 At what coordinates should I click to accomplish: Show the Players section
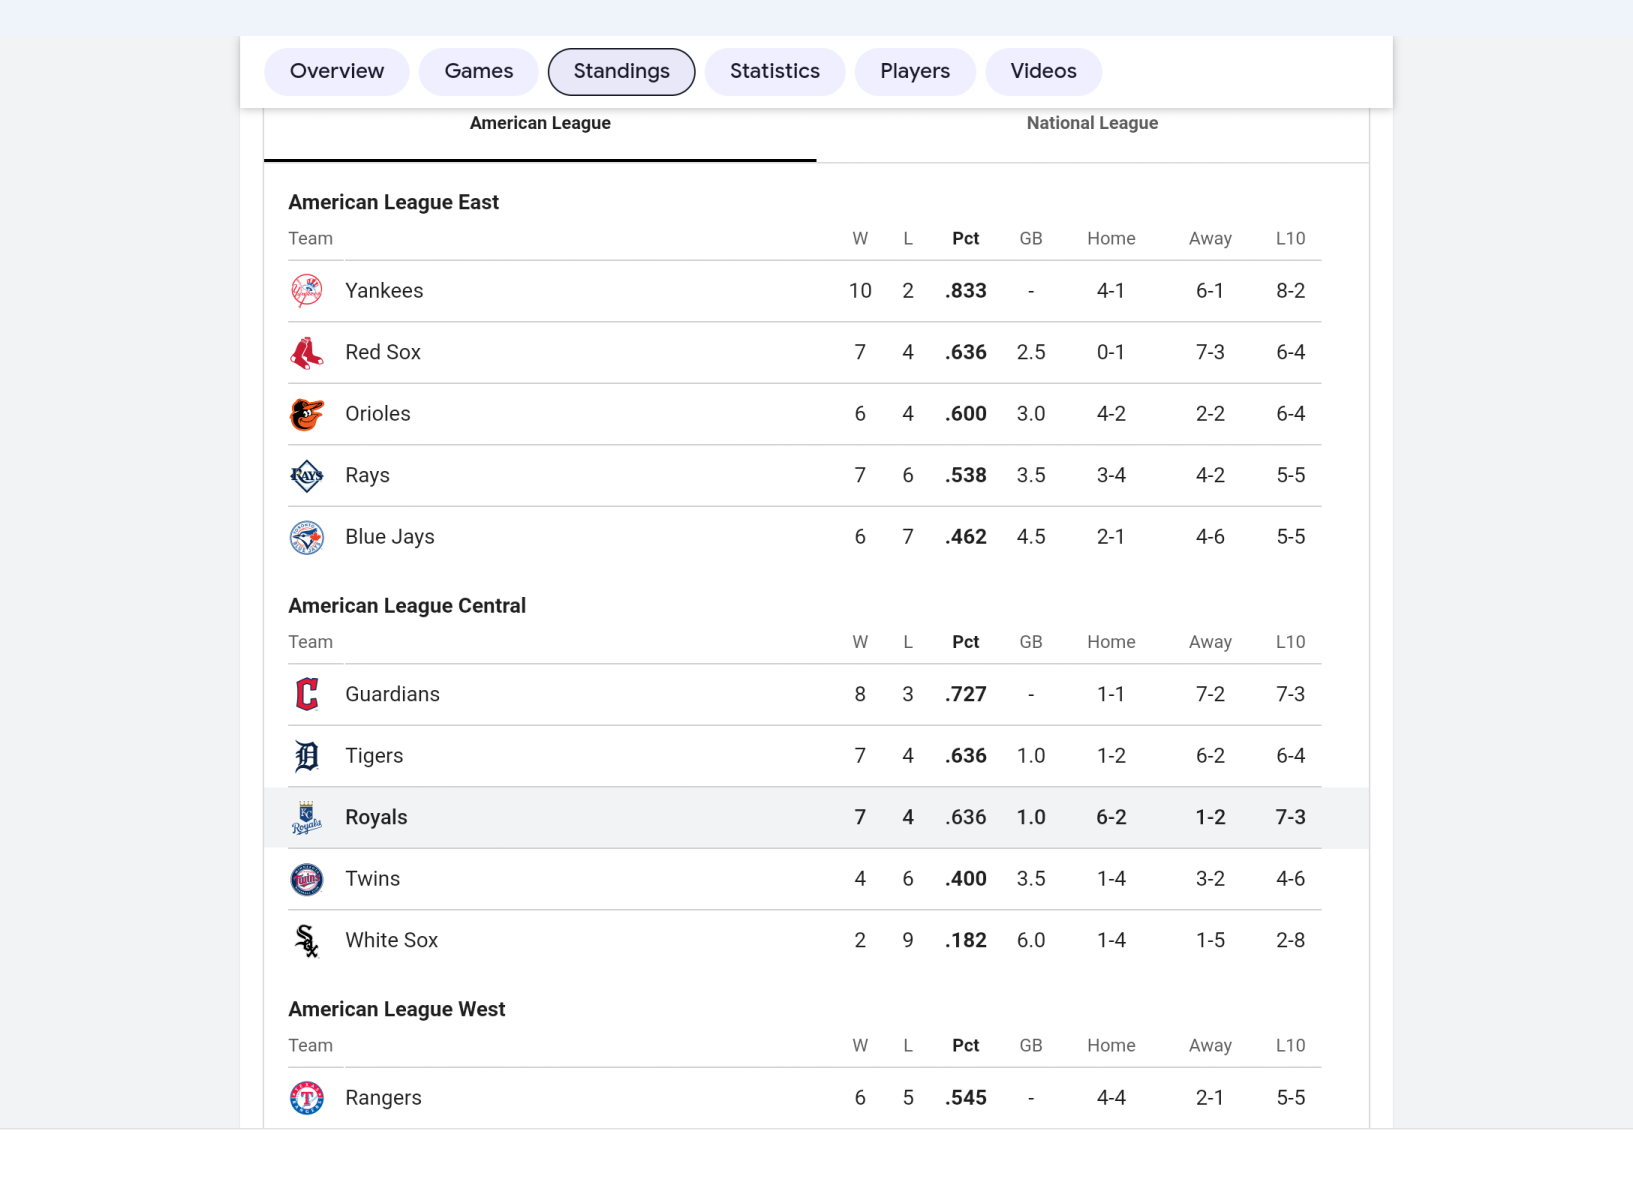pos(915,71)
